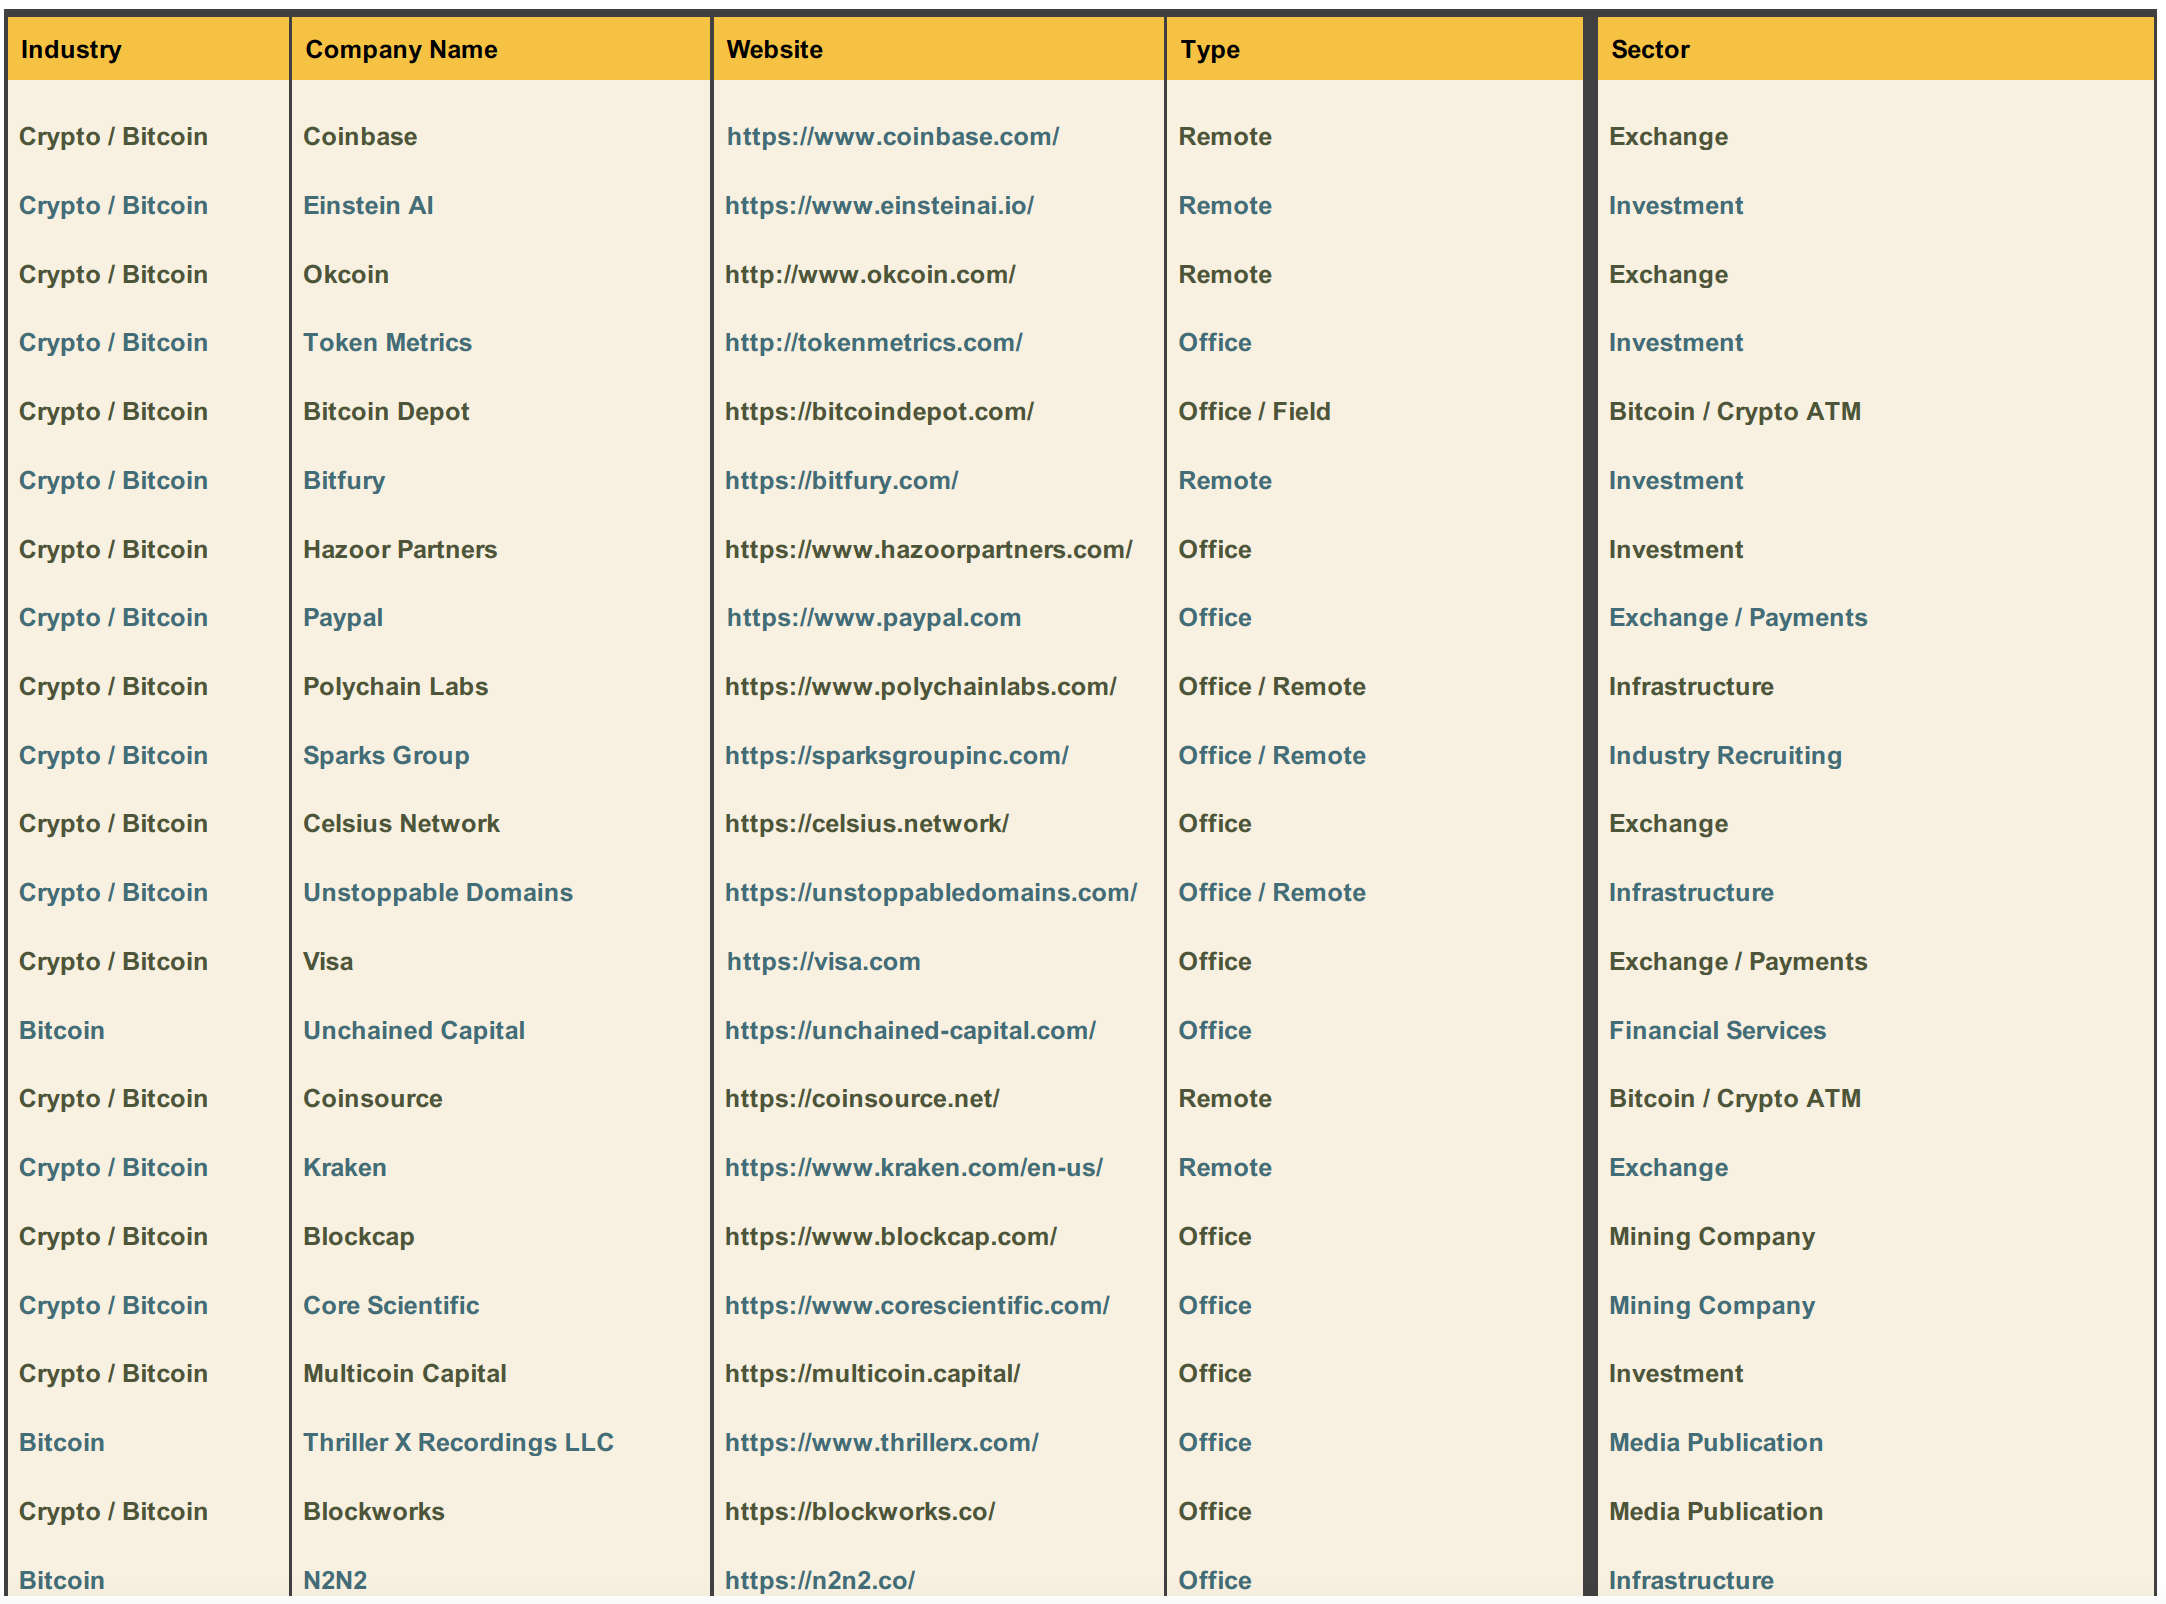Screen dimensions: 2166x1604
Task: Select the Multicoin Capital cell
Action: (x=405, y=1373)
